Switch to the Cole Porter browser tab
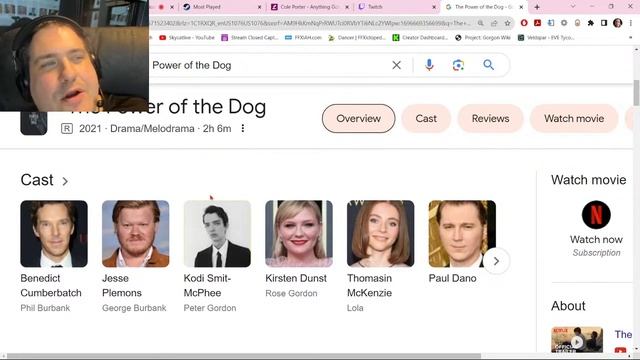This screenshot has height=360, width=640. (310, 7)
